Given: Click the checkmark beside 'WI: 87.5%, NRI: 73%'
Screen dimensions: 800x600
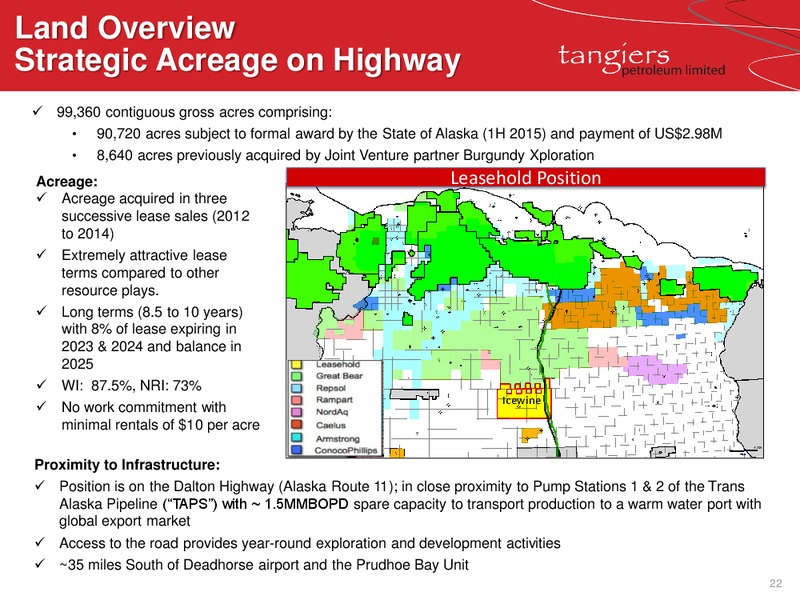Looking at the screenshot, I should (42, 384).
